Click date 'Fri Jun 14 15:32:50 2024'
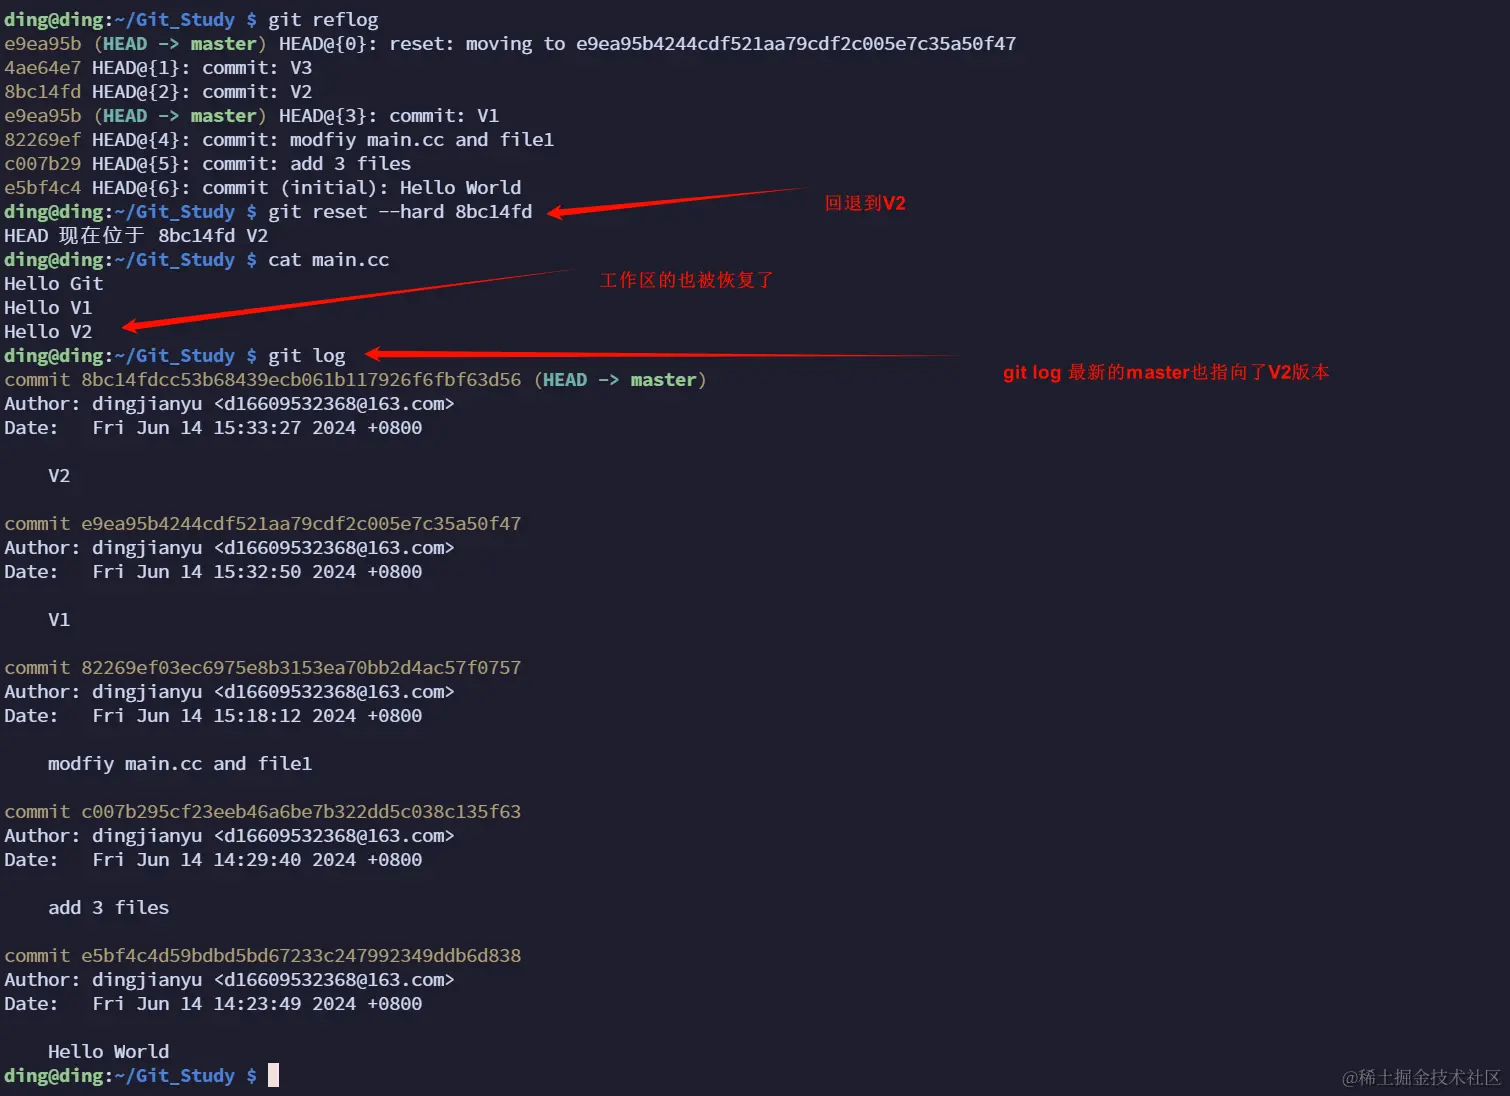Image resolution: width=1510 pixels, height=1096 pixels. (224, 572)
